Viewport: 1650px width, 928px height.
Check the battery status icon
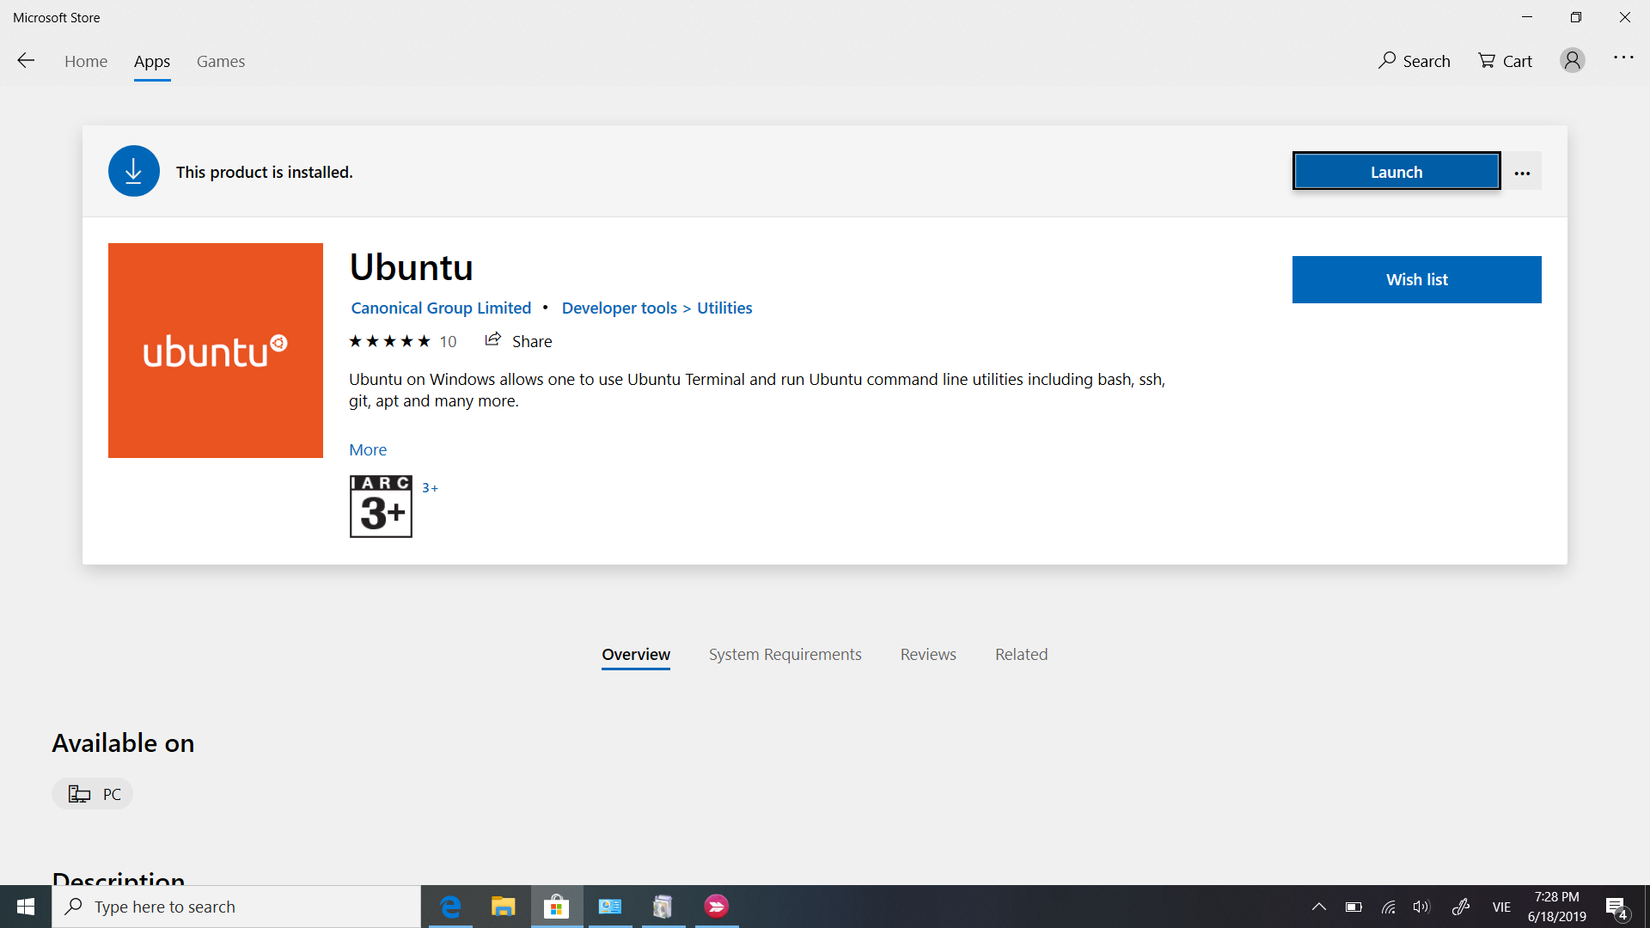coord(1353,907)
